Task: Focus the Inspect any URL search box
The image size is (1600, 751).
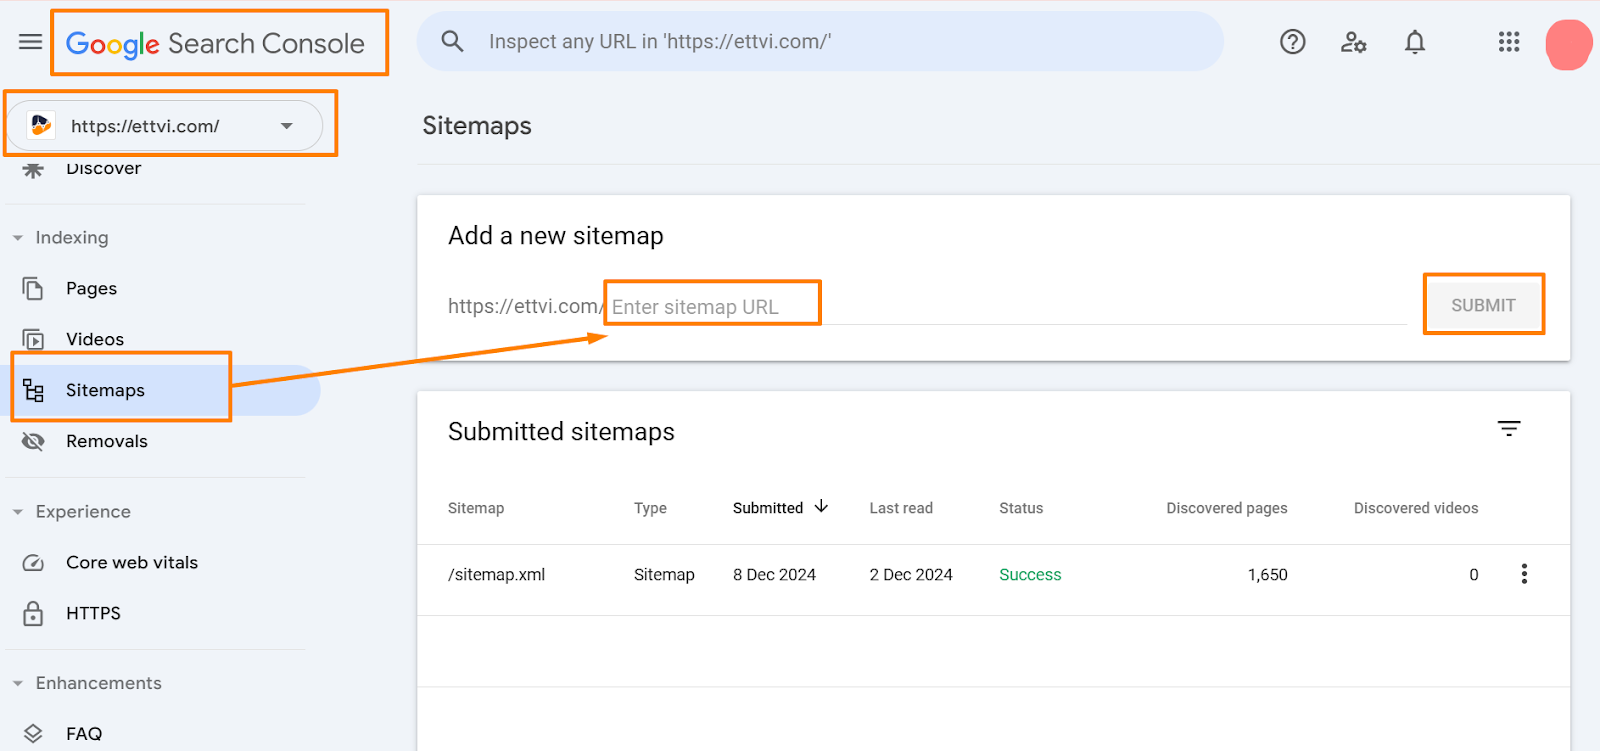Action: click(820, 42)
